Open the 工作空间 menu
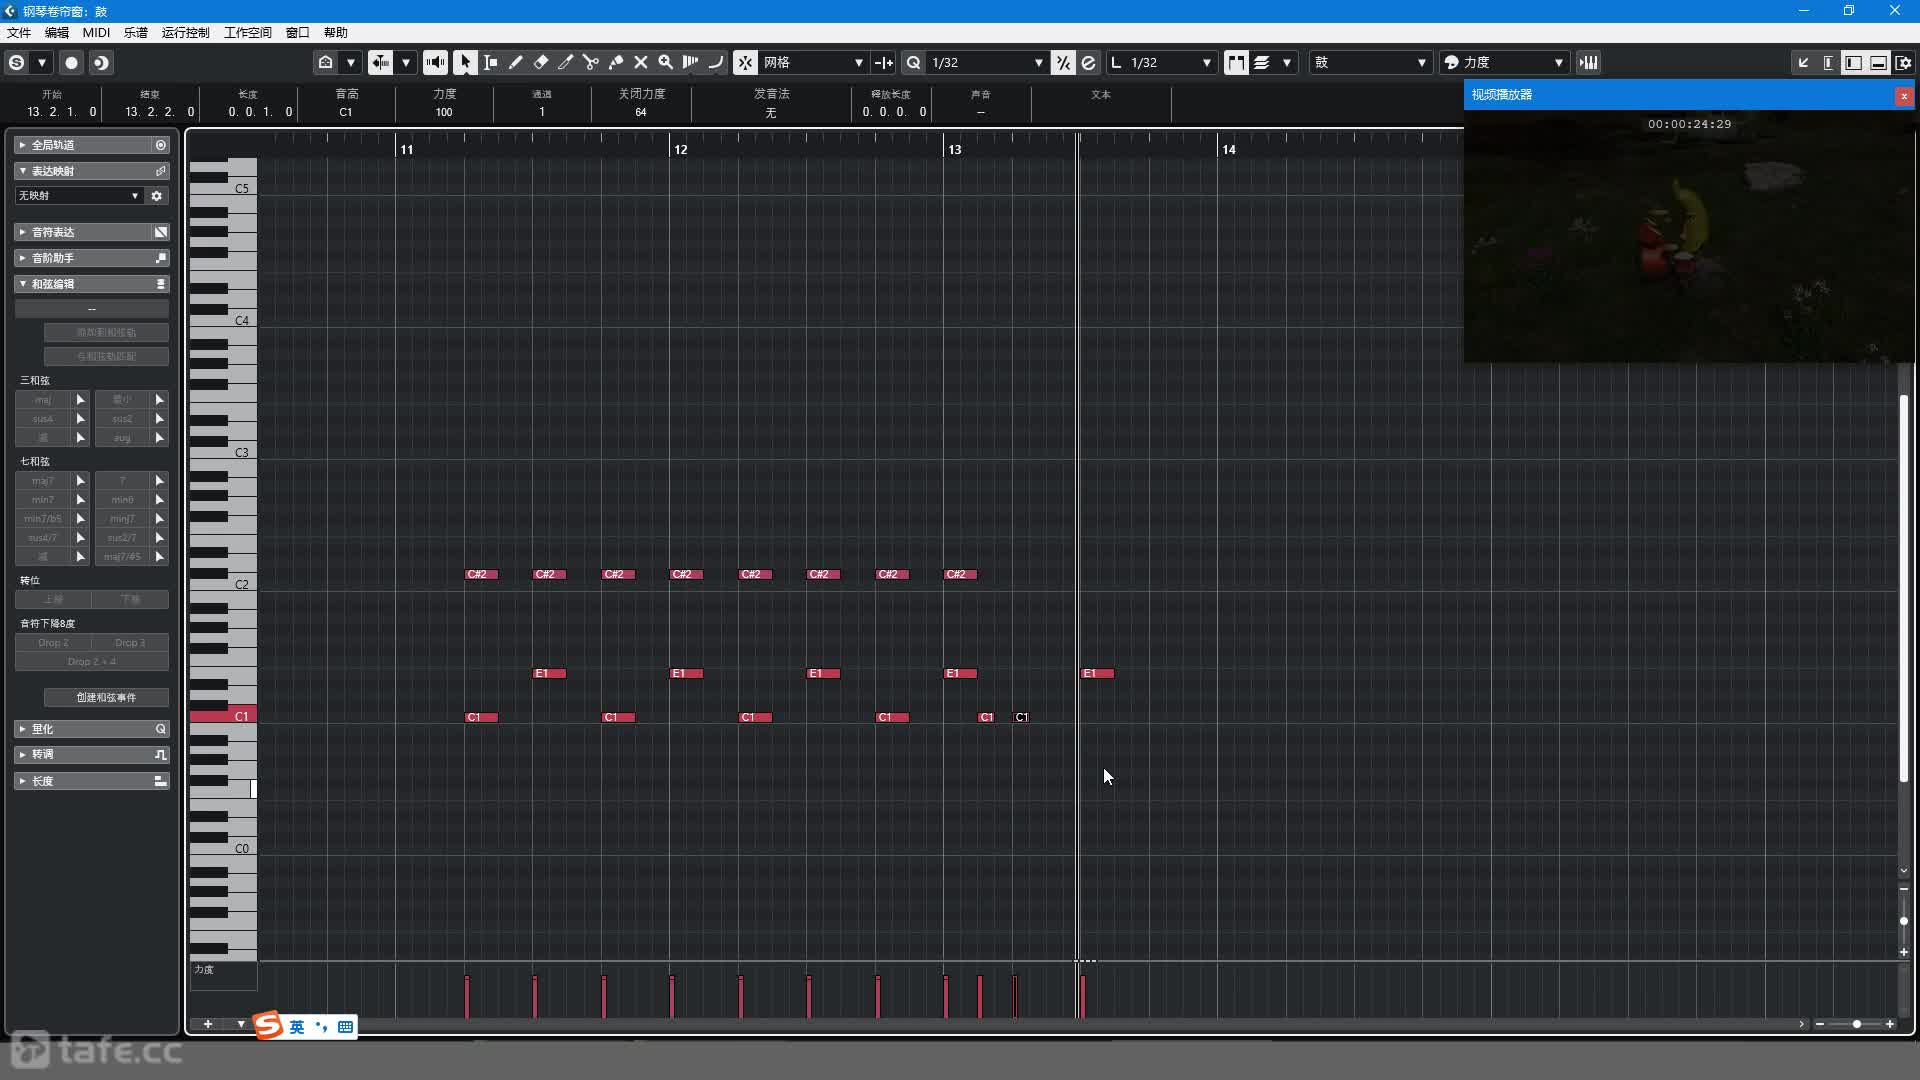 247,32
